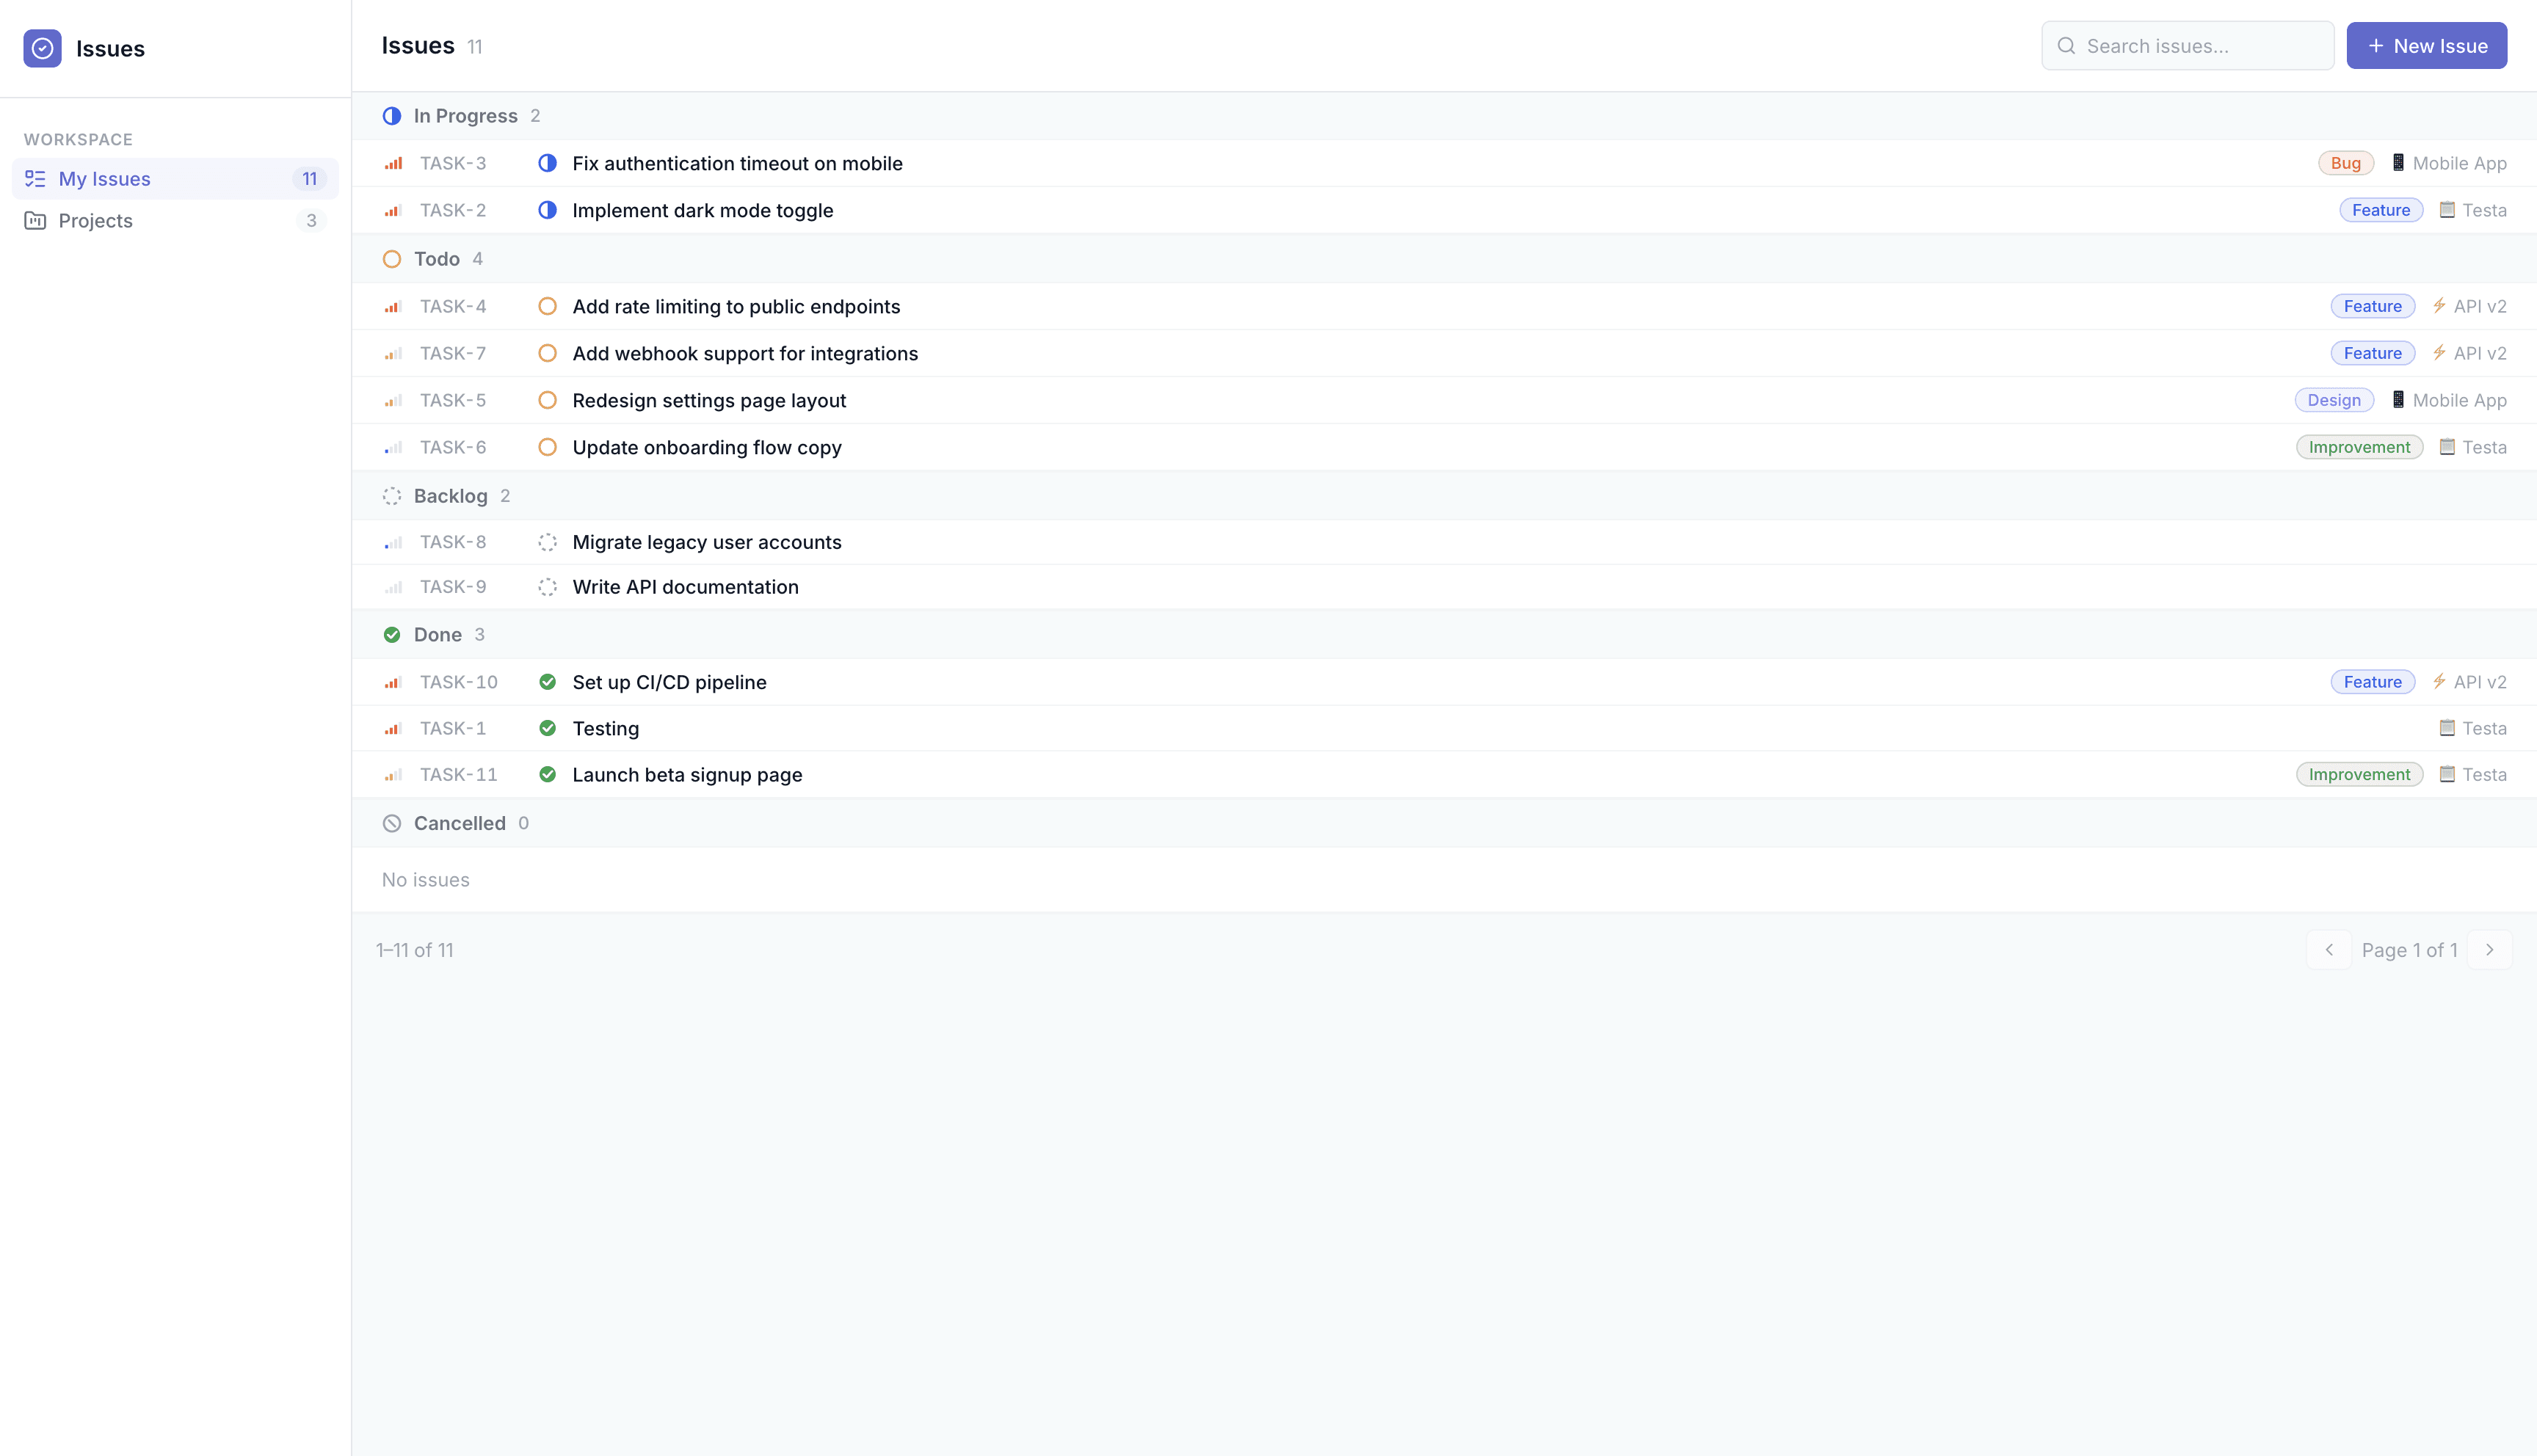Toggle done status on Launch beta signup page
Screen dimensions: 2537x1456
click(547, 774)
